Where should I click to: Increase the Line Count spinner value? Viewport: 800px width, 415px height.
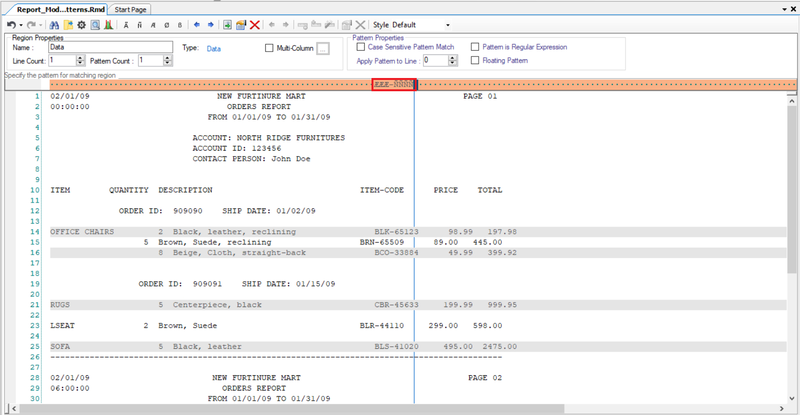(81, 58)
